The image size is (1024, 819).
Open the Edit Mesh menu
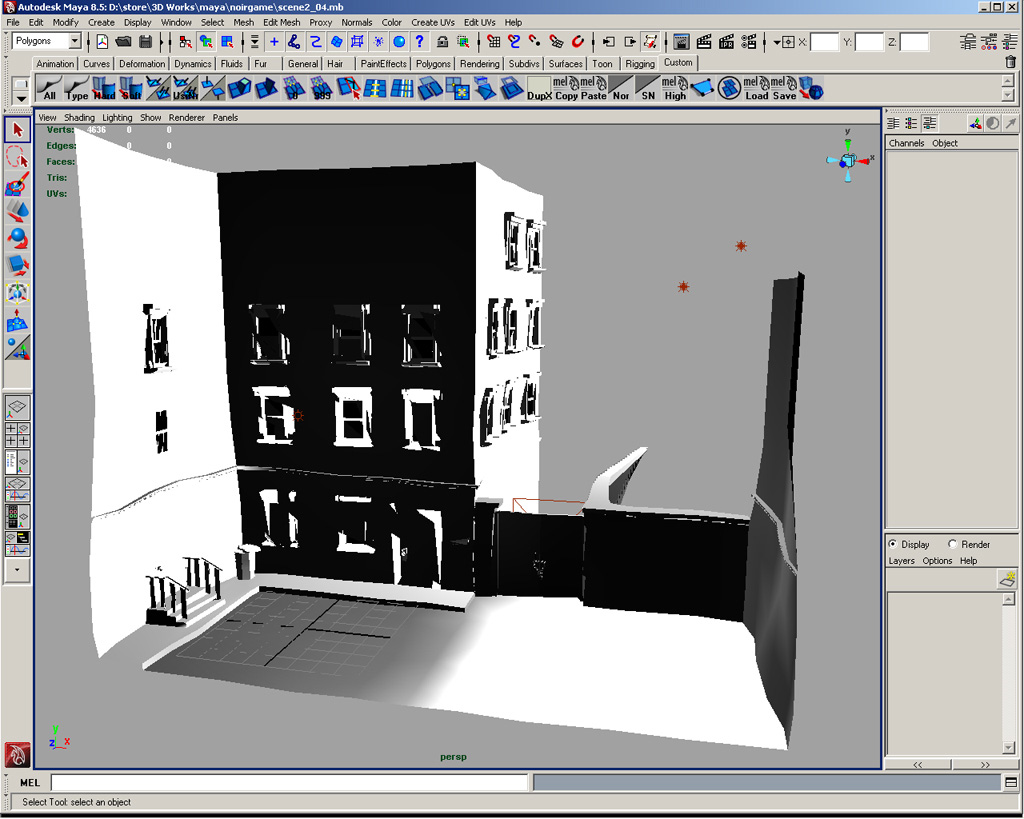(x=281, y=22)
